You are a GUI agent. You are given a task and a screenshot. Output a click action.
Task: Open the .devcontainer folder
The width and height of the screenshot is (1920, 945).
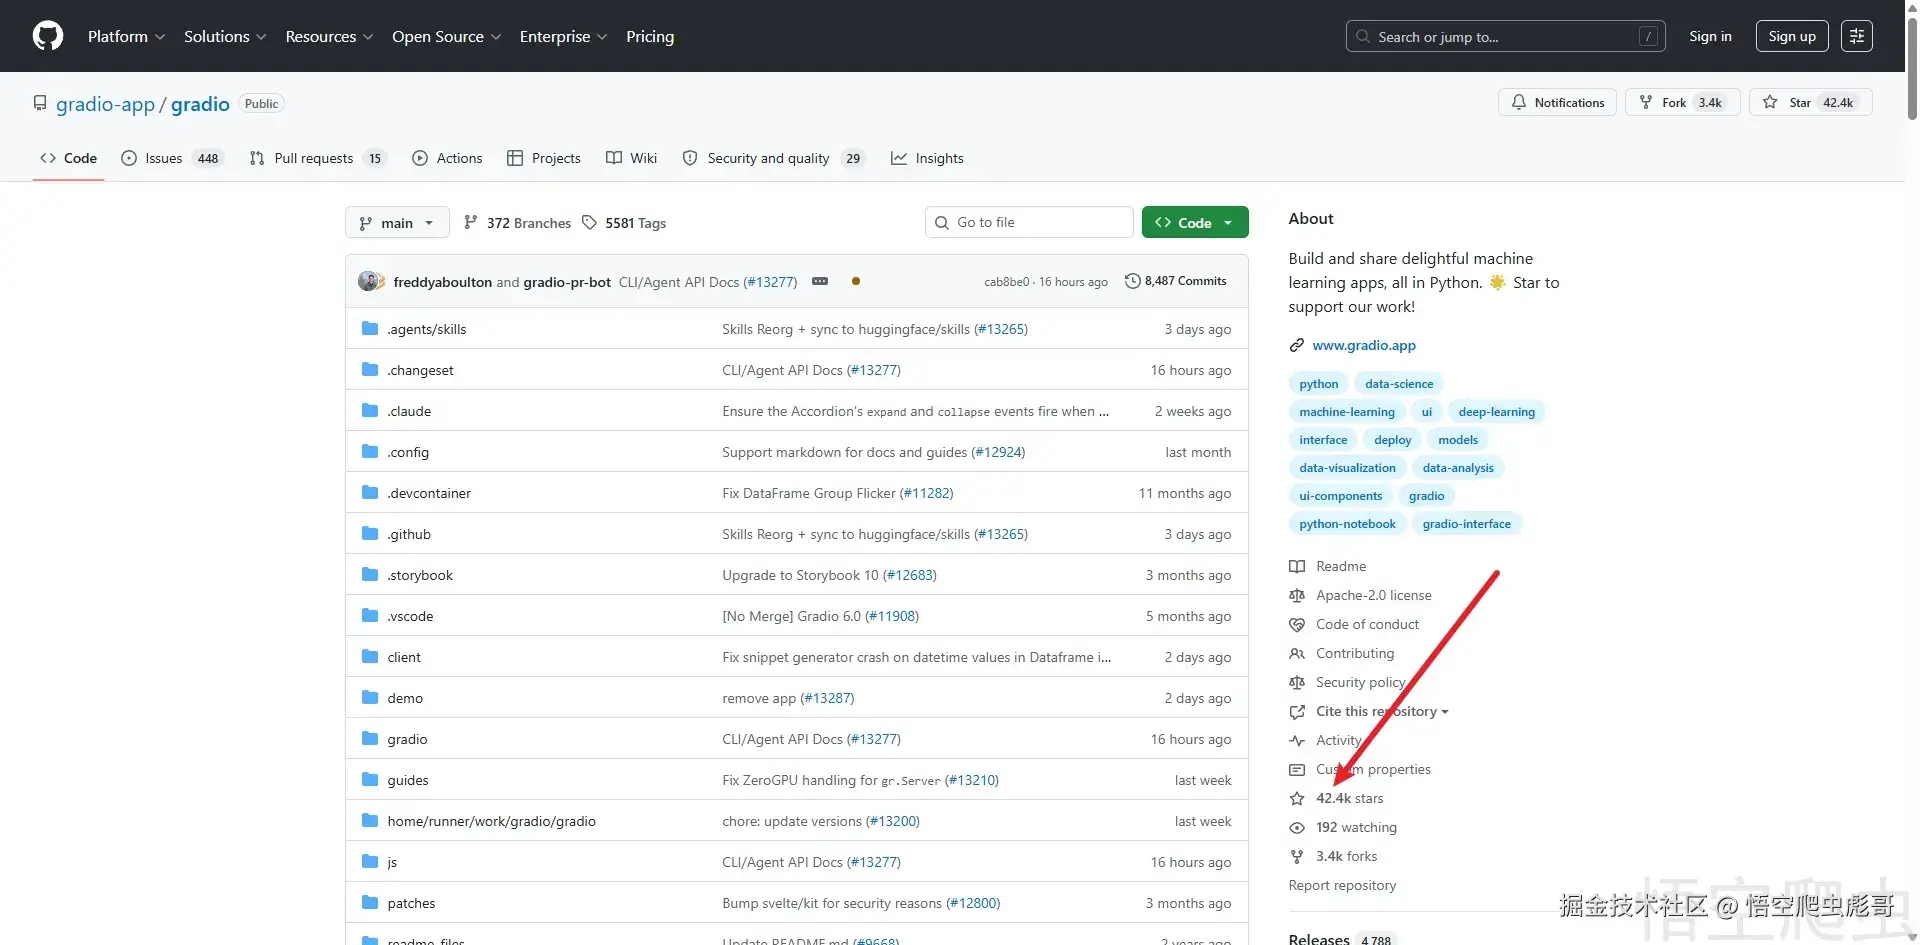429,493
